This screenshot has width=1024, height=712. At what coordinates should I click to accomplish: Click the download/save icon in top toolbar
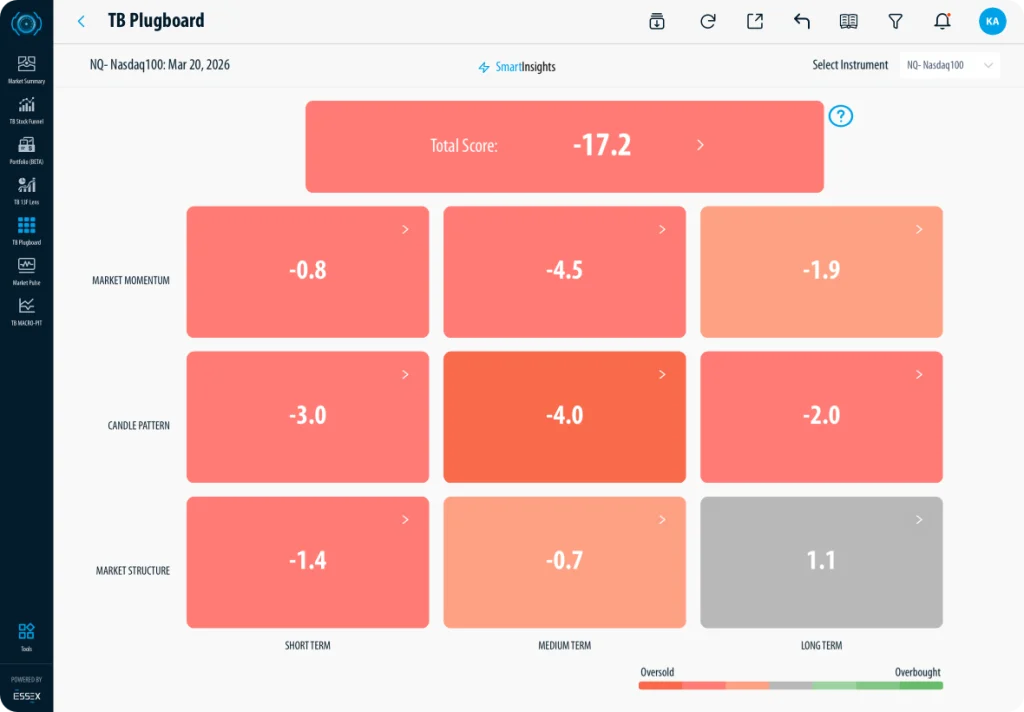657,21
